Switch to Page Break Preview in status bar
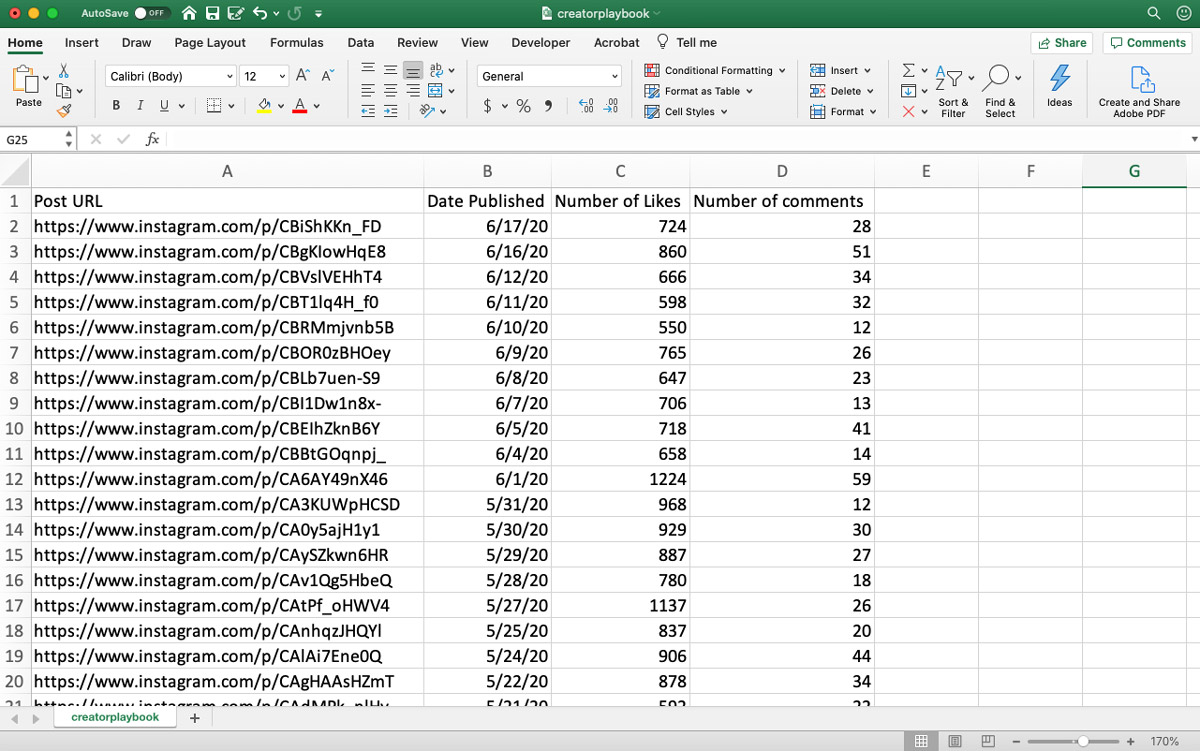The image size is (1200, 751). pyautogui.click(x=986, y=741)
